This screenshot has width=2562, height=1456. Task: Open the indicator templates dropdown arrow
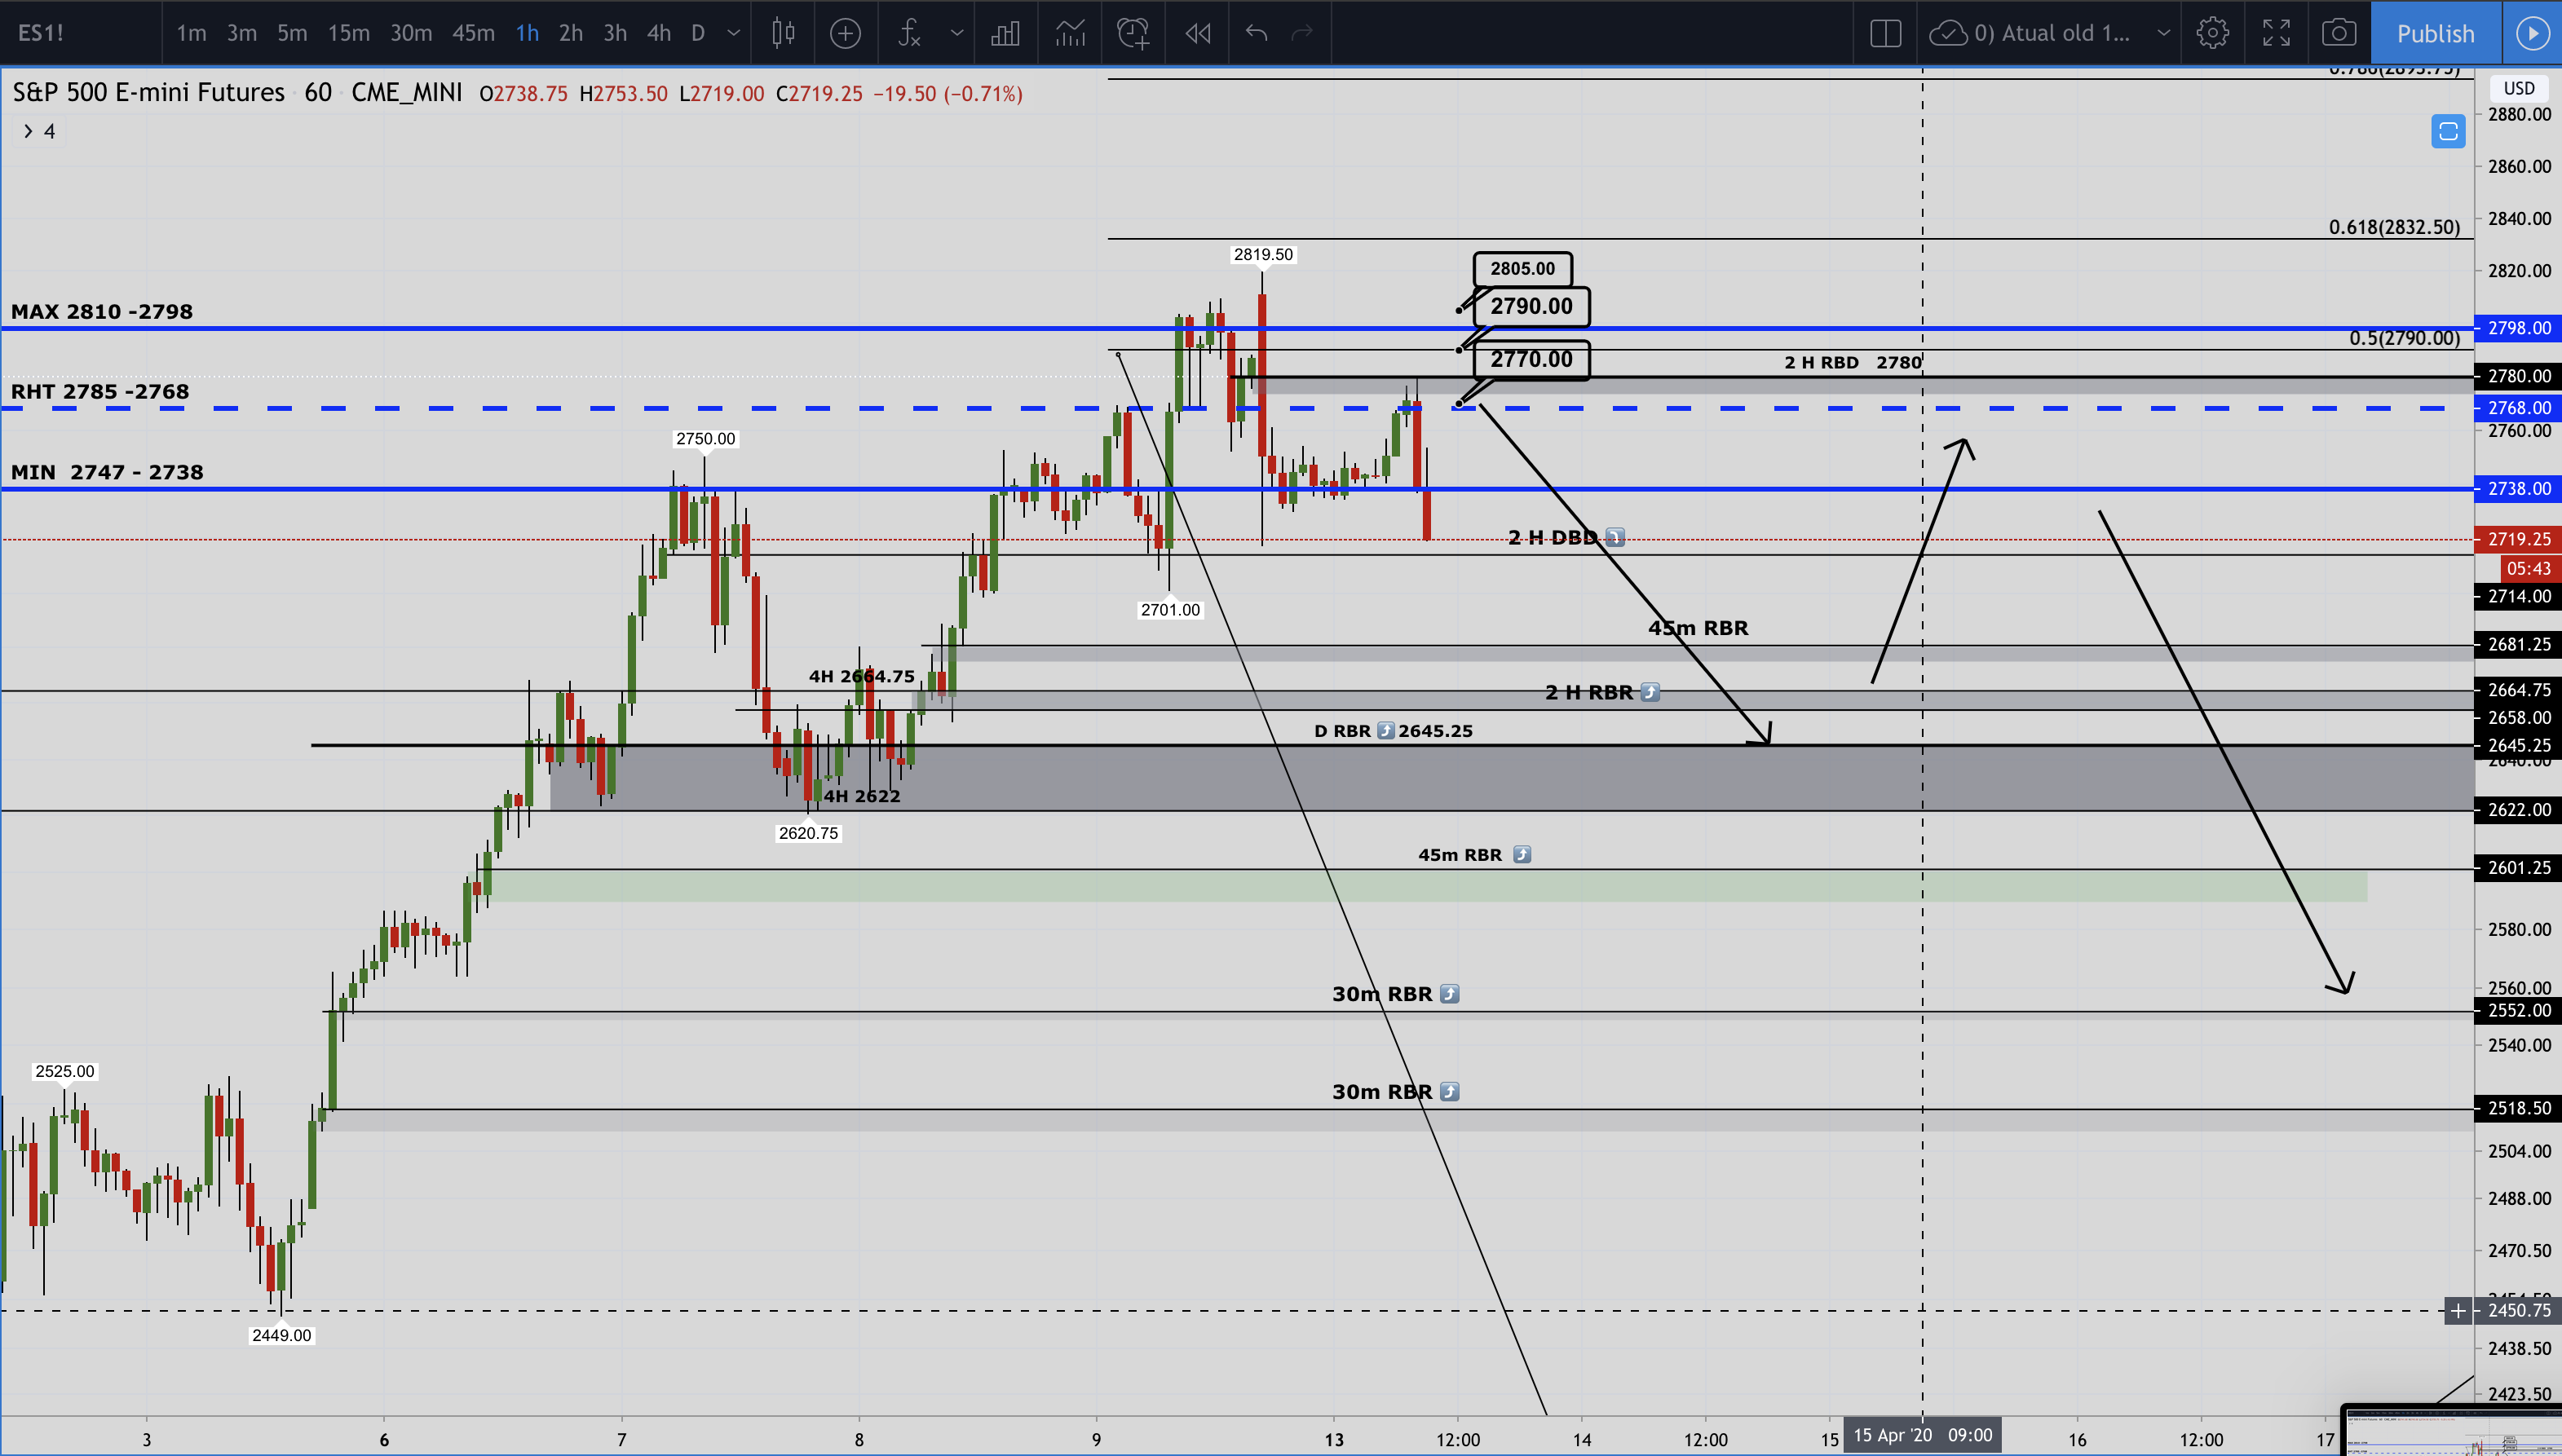pyautogui.click(x=957, y=33)
